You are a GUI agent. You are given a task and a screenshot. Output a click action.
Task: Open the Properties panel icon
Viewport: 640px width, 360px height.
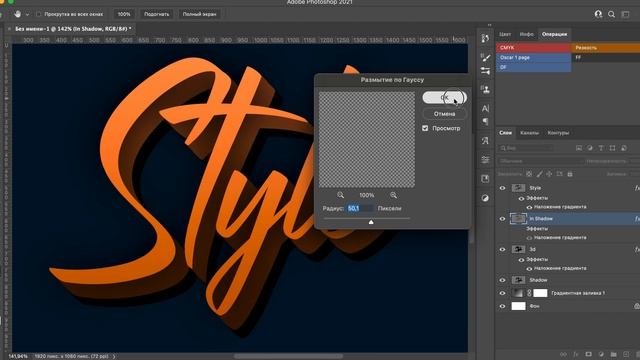point(485,160)
